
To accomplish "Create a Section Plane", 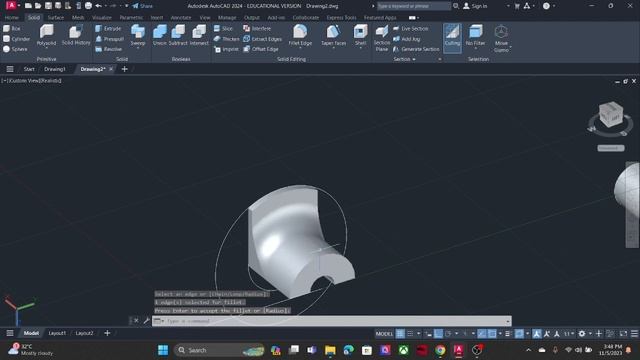I will pyautogui.click(x=382, y=38).
